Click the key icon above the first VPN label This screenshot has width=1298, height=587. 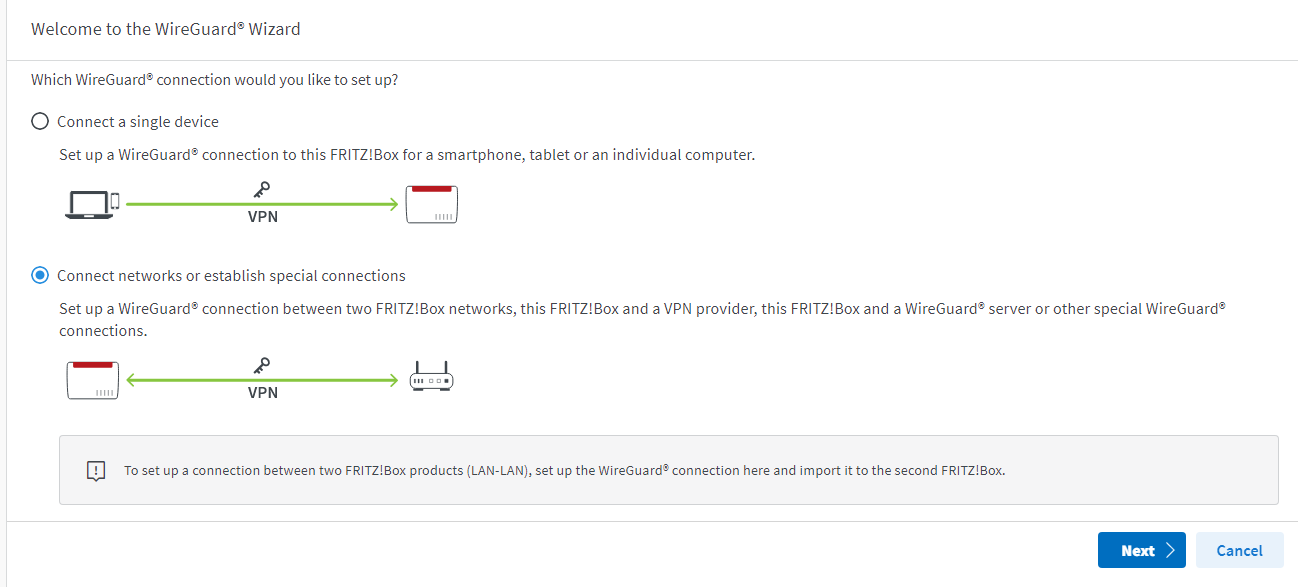pos(263,190)
